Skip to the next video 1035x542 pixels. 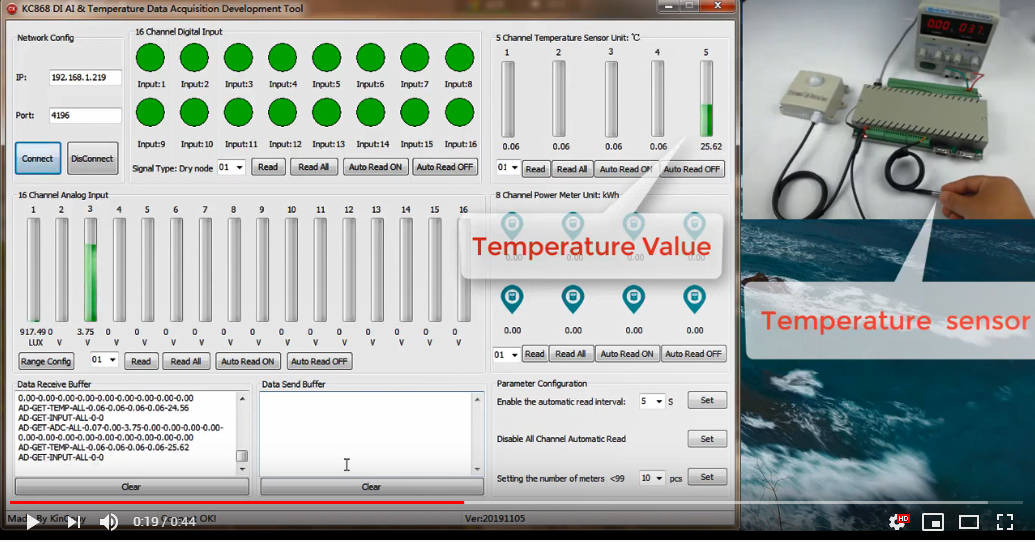click(74, 521)
